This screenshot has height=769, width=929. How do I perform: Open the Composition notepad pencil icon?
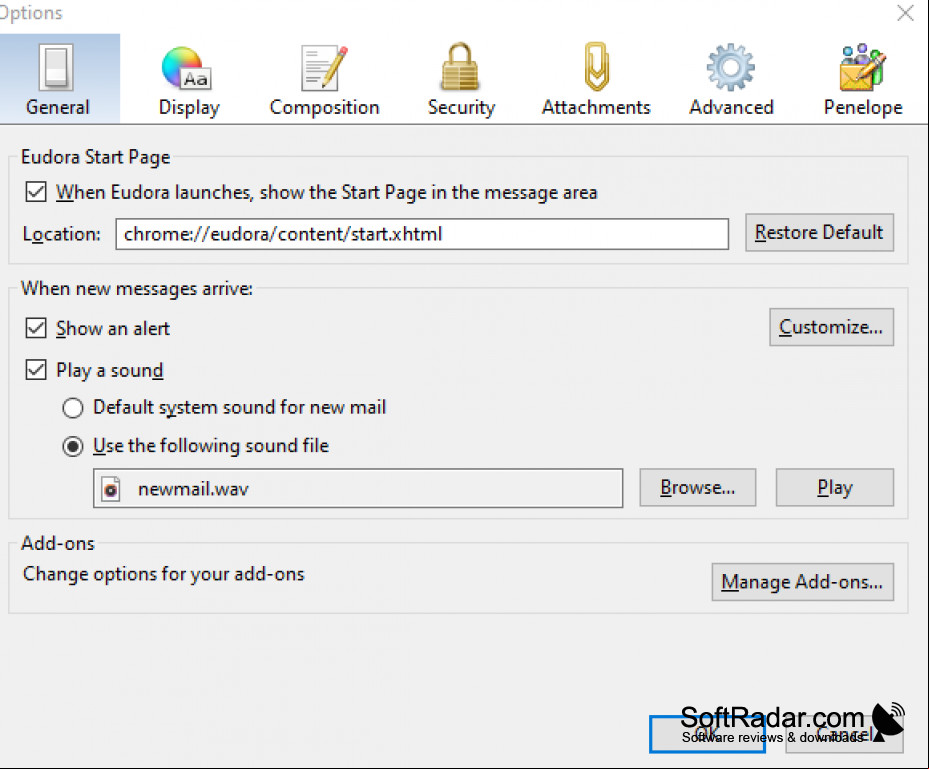(x=323, y=68)
